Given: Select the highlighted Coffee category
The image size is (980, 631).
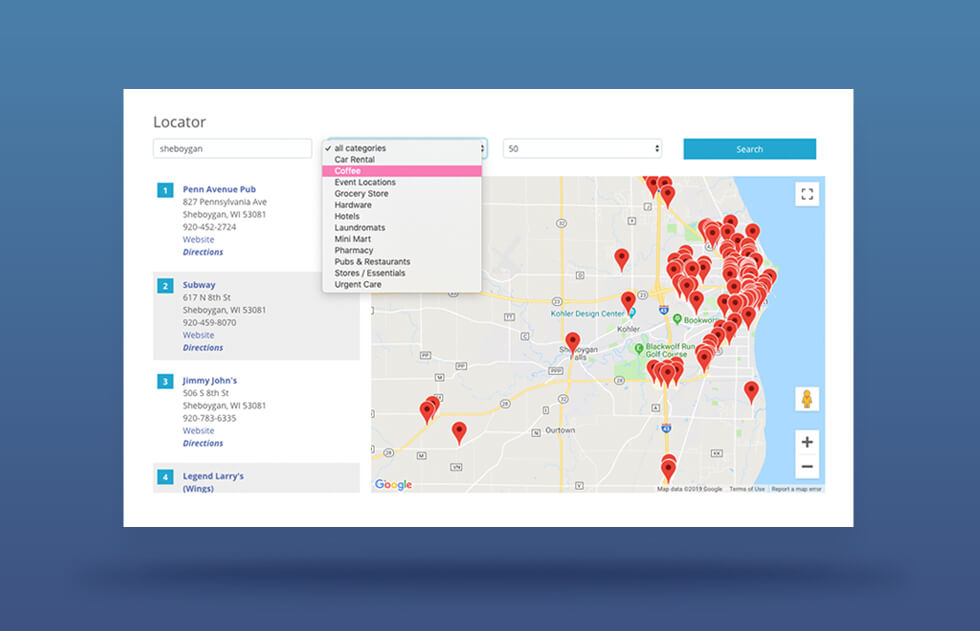Looking at the screenshot, I should pos(402,171).
